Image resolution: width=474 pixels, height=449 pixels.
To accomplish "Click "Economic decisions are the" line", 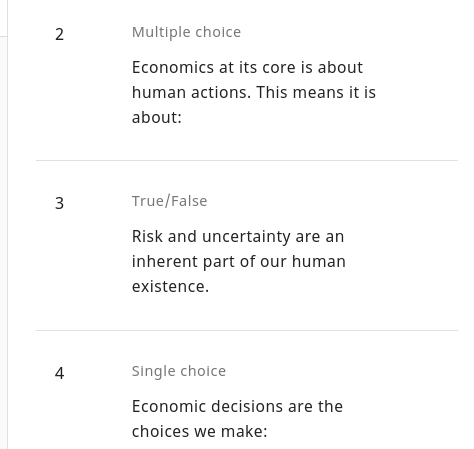I will [237, 407].
